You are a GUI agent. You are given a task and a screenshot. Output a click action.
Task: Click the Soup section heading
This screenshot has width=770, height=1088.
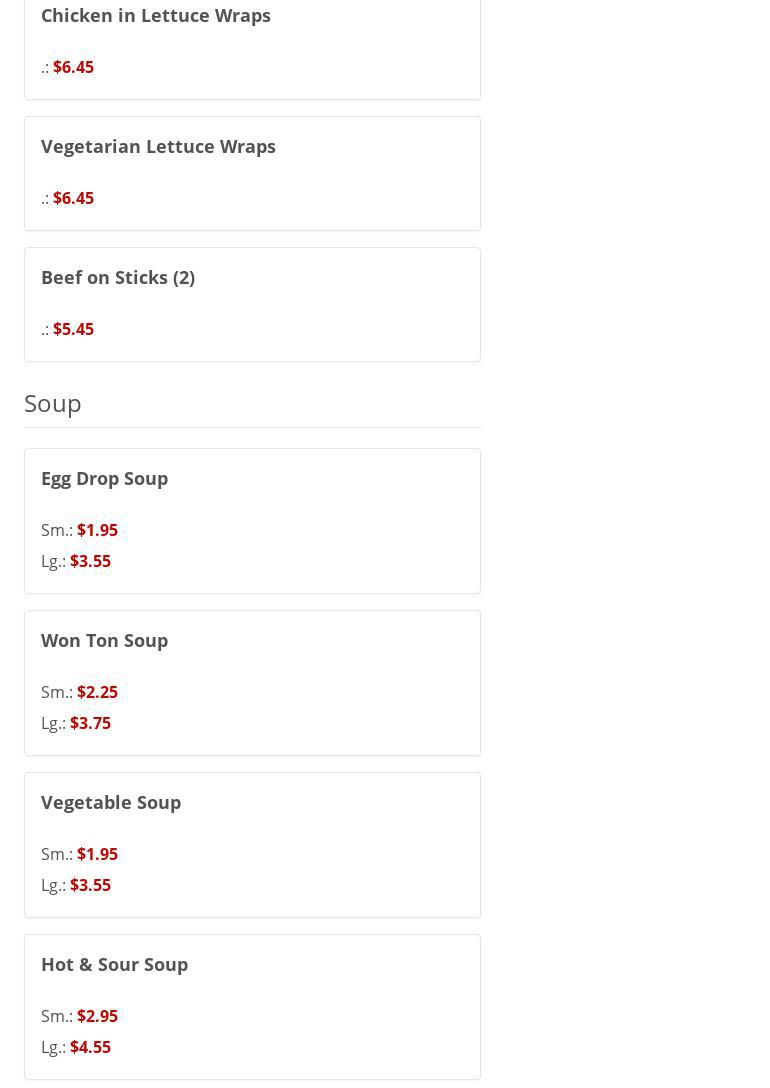53,403
